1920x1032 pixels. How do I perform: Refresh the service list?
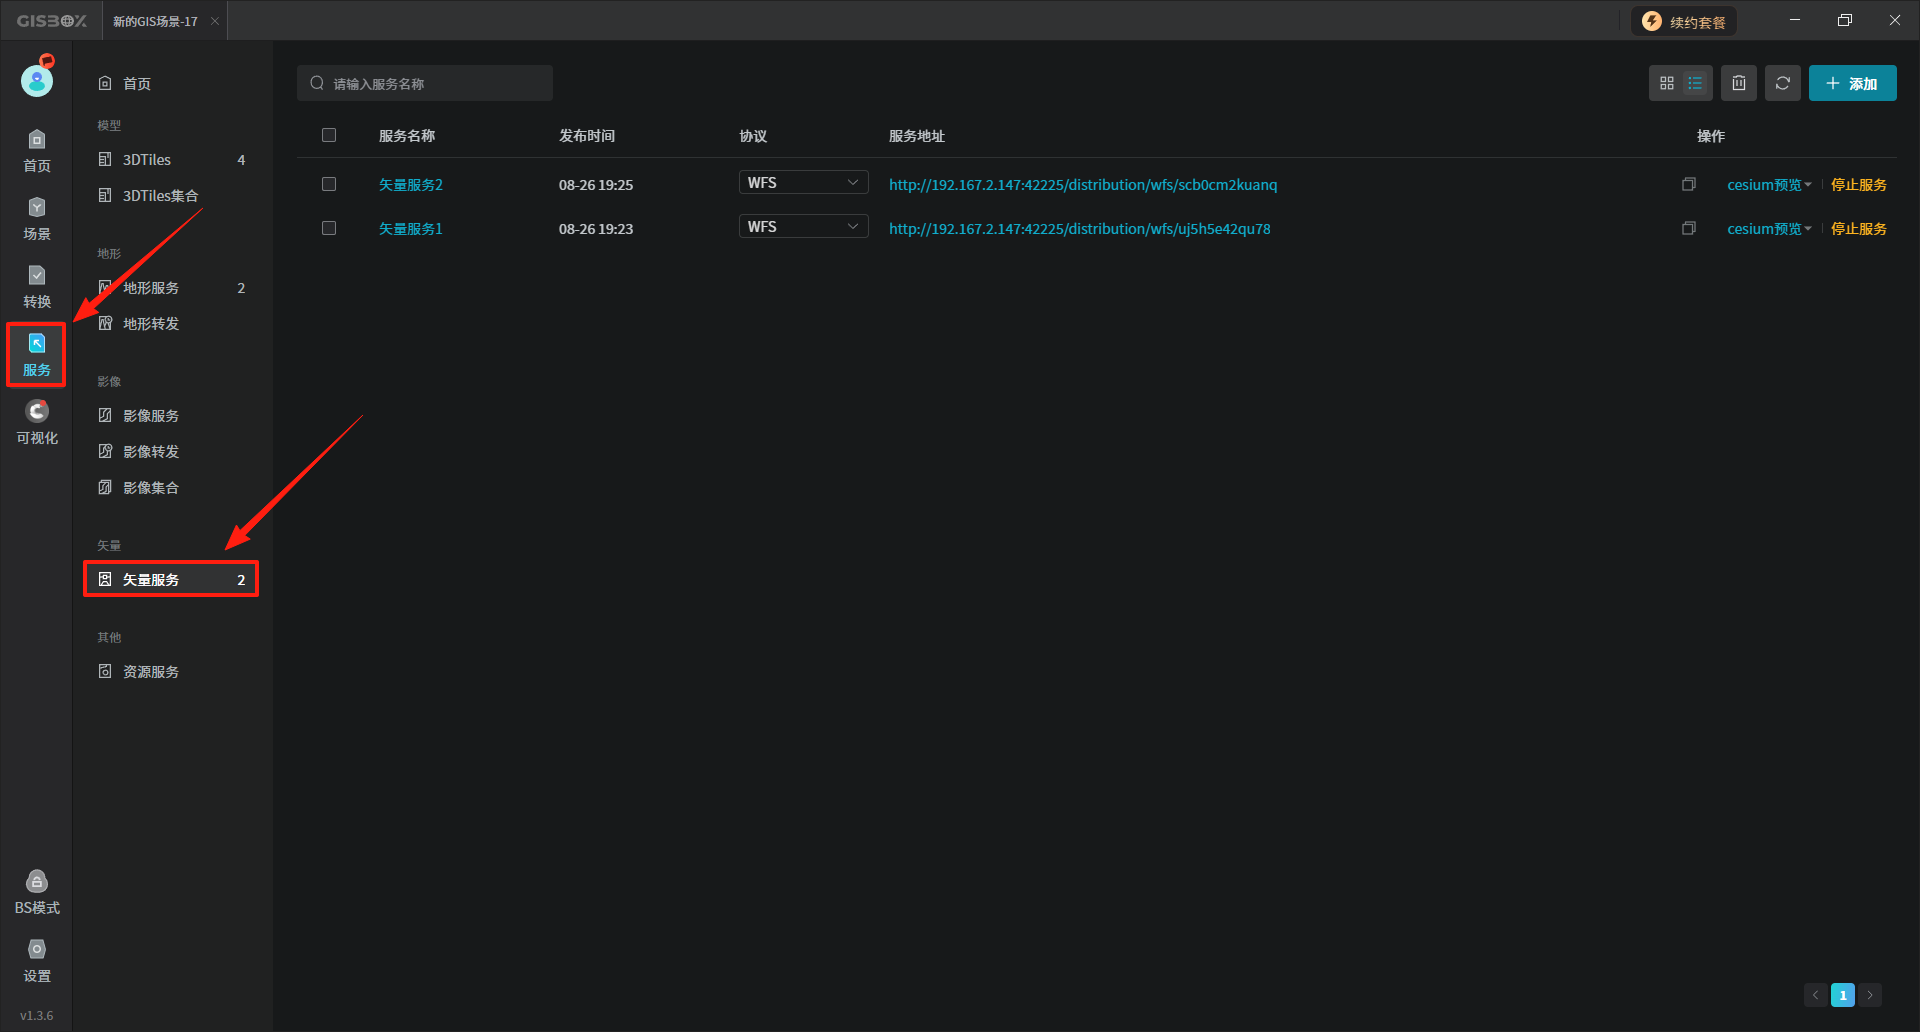pos(1782,84)
